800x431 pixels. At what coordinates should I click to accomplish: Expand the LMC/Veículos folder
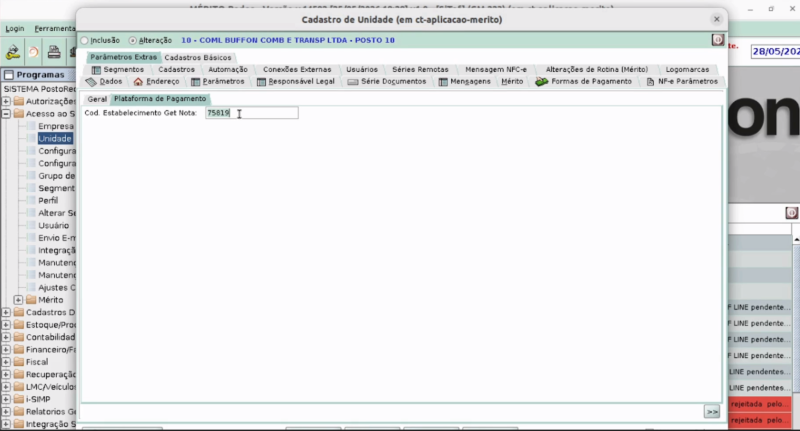click(x=6, y=387)
